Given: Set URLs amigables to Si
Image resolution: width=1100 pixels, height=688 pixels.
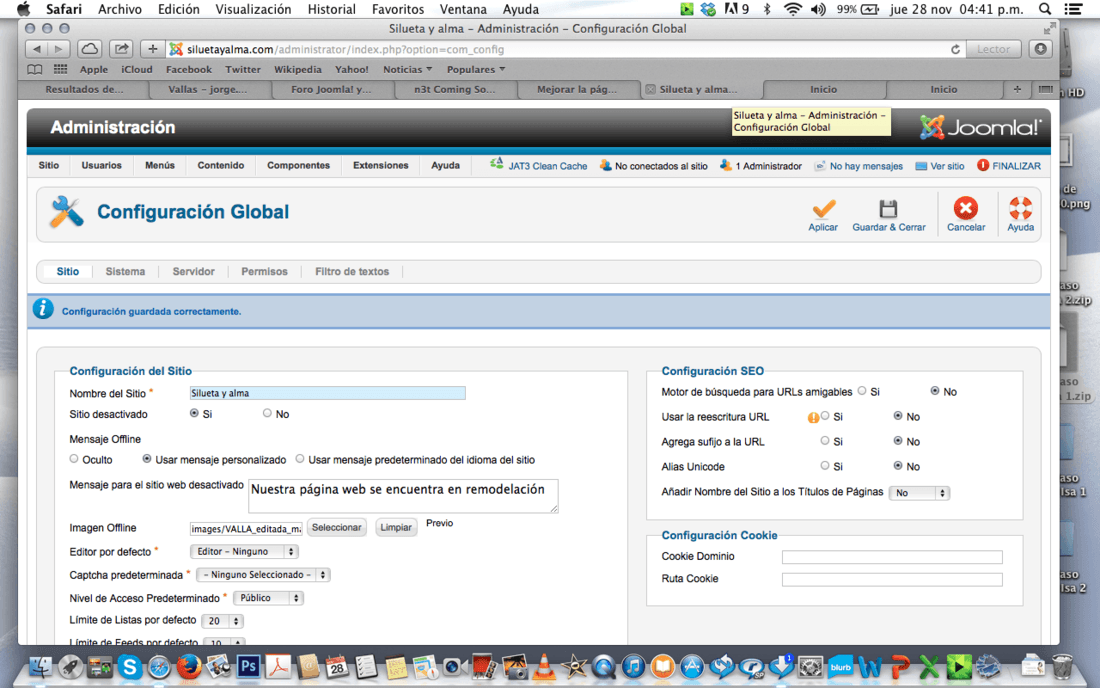Looking at the screenshot, I should pos(861,391).
